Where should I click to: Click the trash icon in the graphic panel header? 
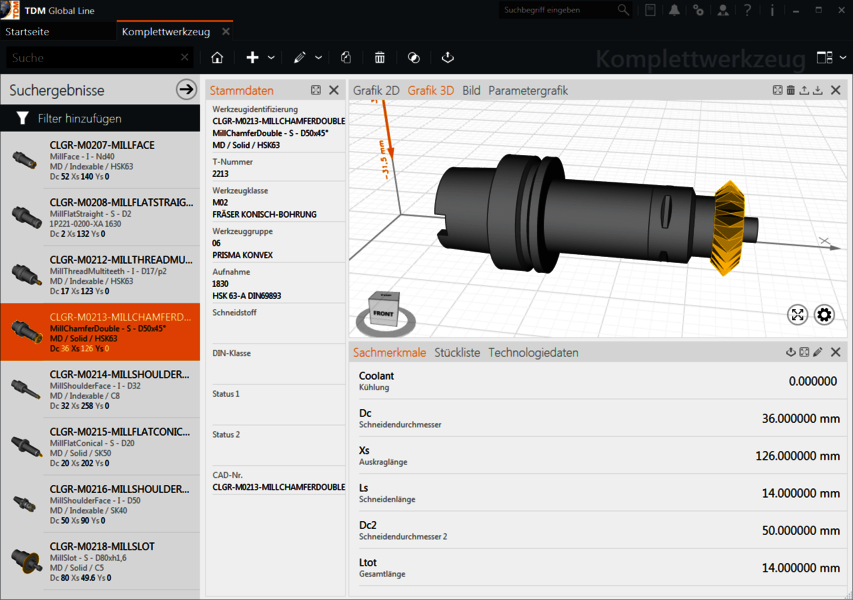pos(790,90)
